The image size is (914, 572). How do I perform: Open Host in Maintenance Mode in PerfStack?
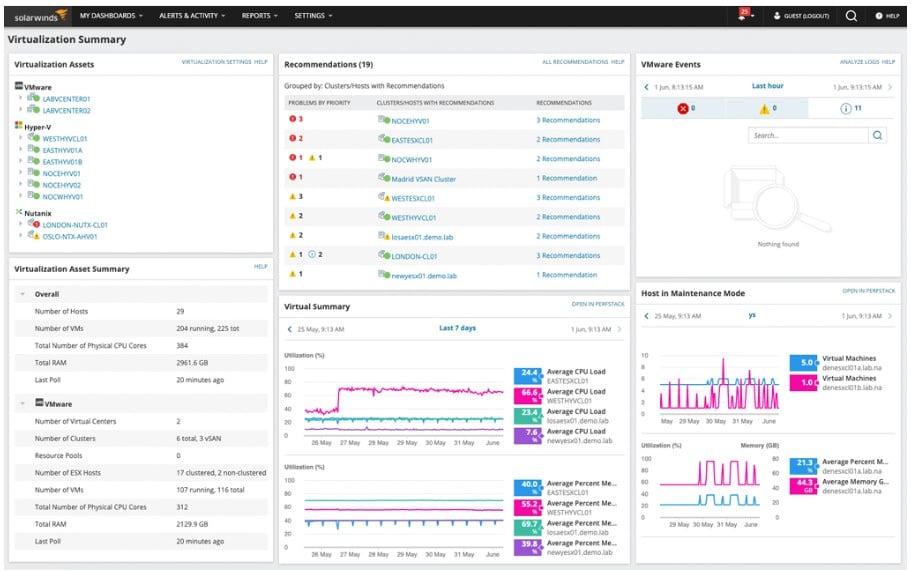tap(869, 291)
